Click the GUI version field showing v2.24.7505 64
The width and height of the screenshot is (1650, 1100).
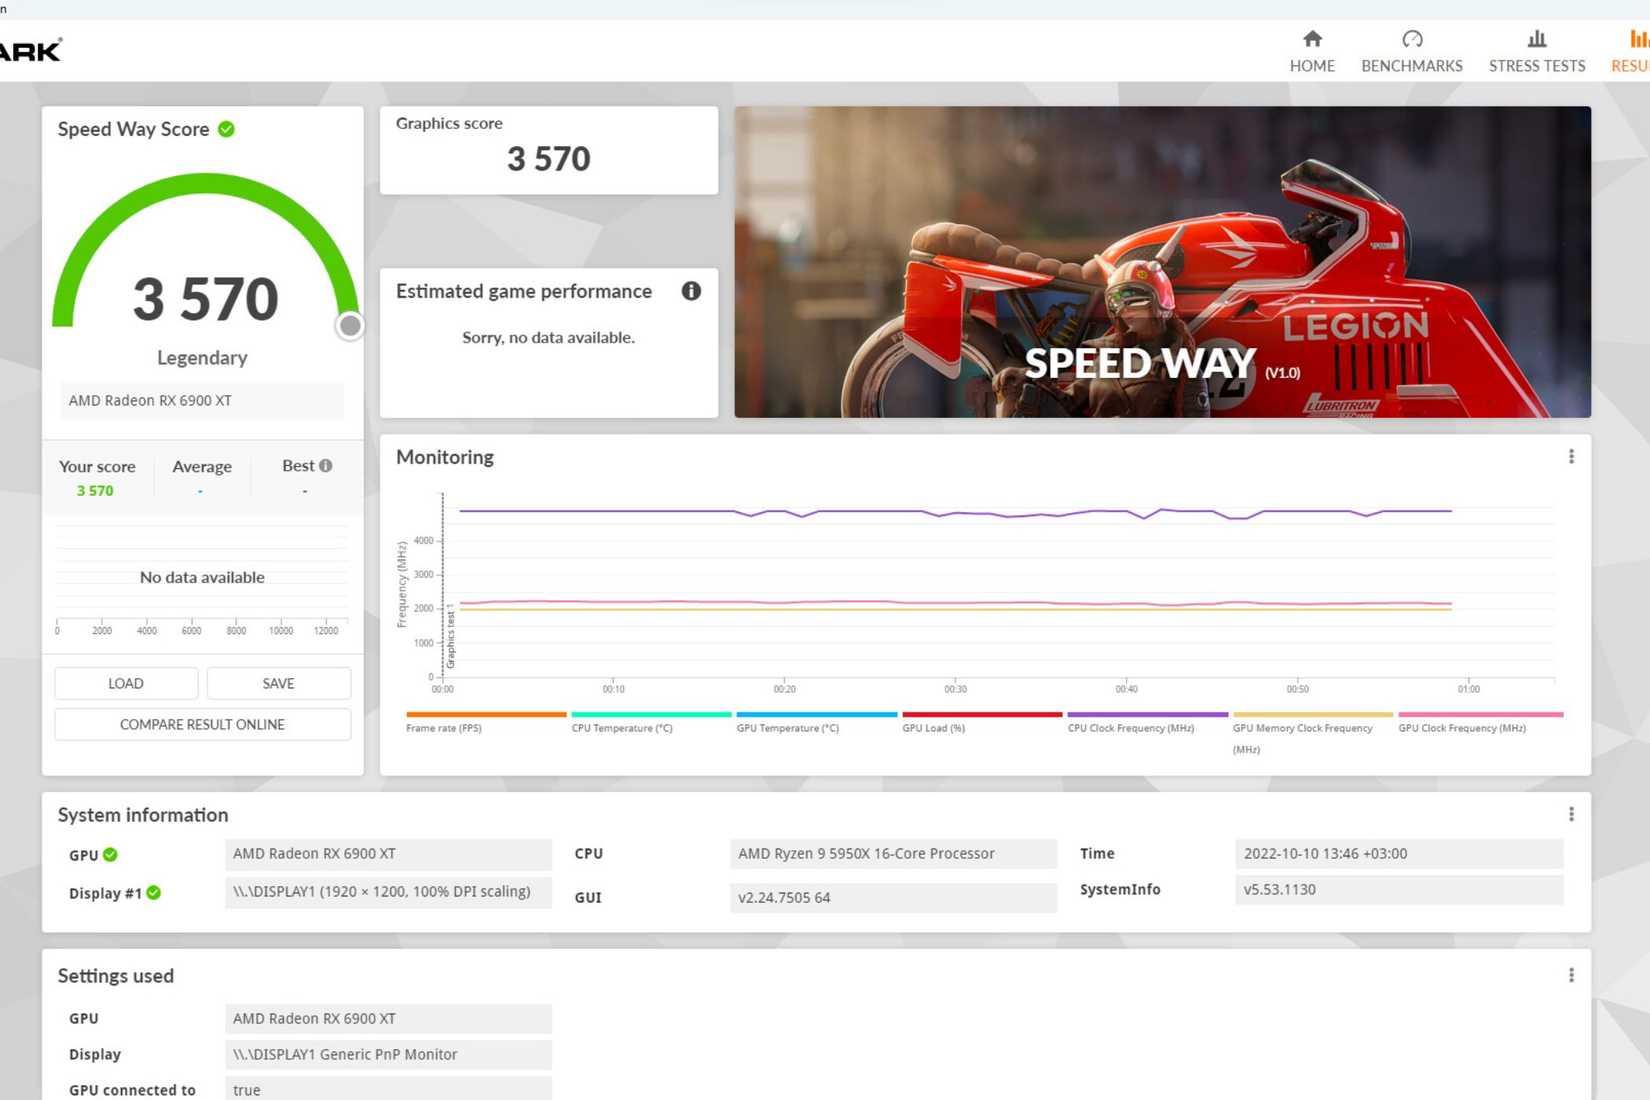pyautogui.click(x=893, y=897)
